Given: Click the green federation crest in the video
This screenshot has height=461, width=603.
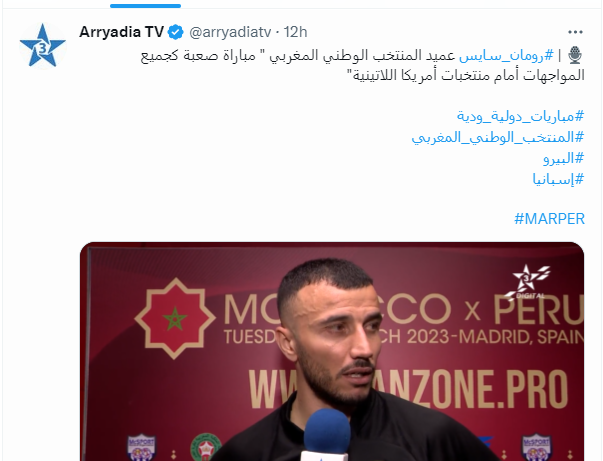Looking at the screenshot, I should click(206, 448).
